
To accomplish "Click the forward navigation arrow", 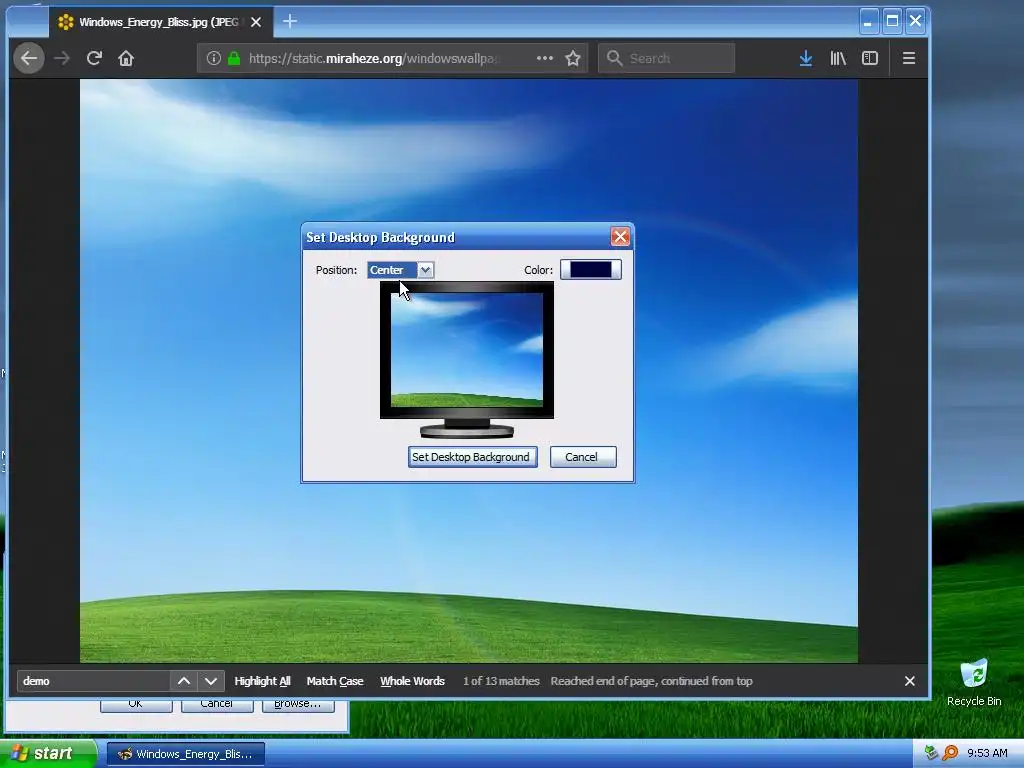I will click(62, 58).
